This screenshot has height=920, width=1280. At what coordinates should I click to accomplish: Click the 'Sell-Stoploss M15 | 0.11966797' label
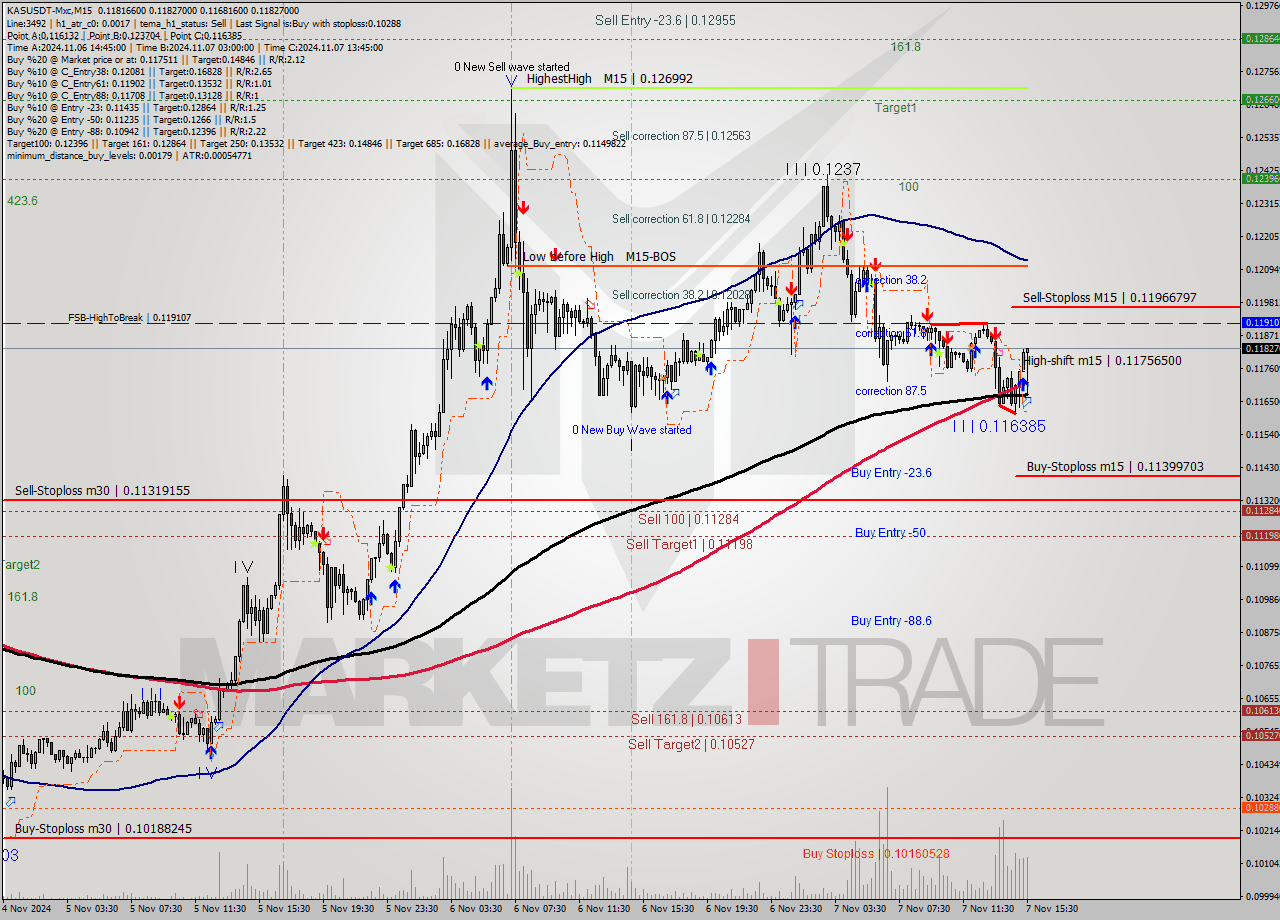(x=1110, y=298)
